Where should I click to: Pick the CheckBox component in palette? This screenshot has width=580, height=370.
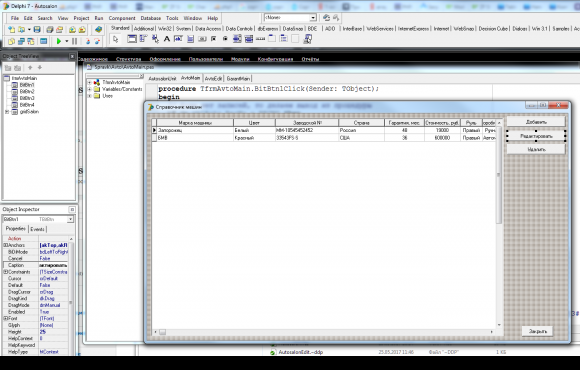pyautogui.click(x=213, y=39)
